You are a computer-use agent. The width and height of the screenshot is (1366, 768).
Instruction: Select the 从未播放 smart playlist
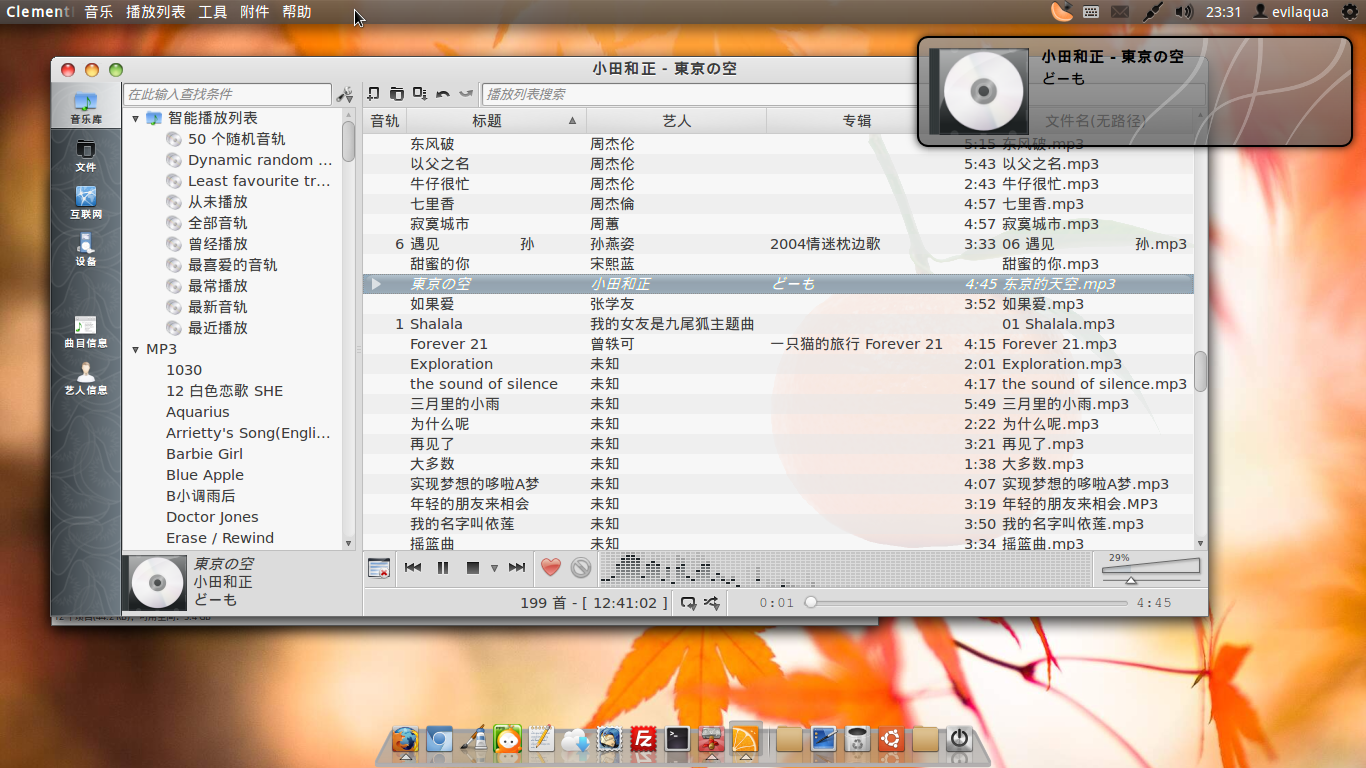[217, 203]
